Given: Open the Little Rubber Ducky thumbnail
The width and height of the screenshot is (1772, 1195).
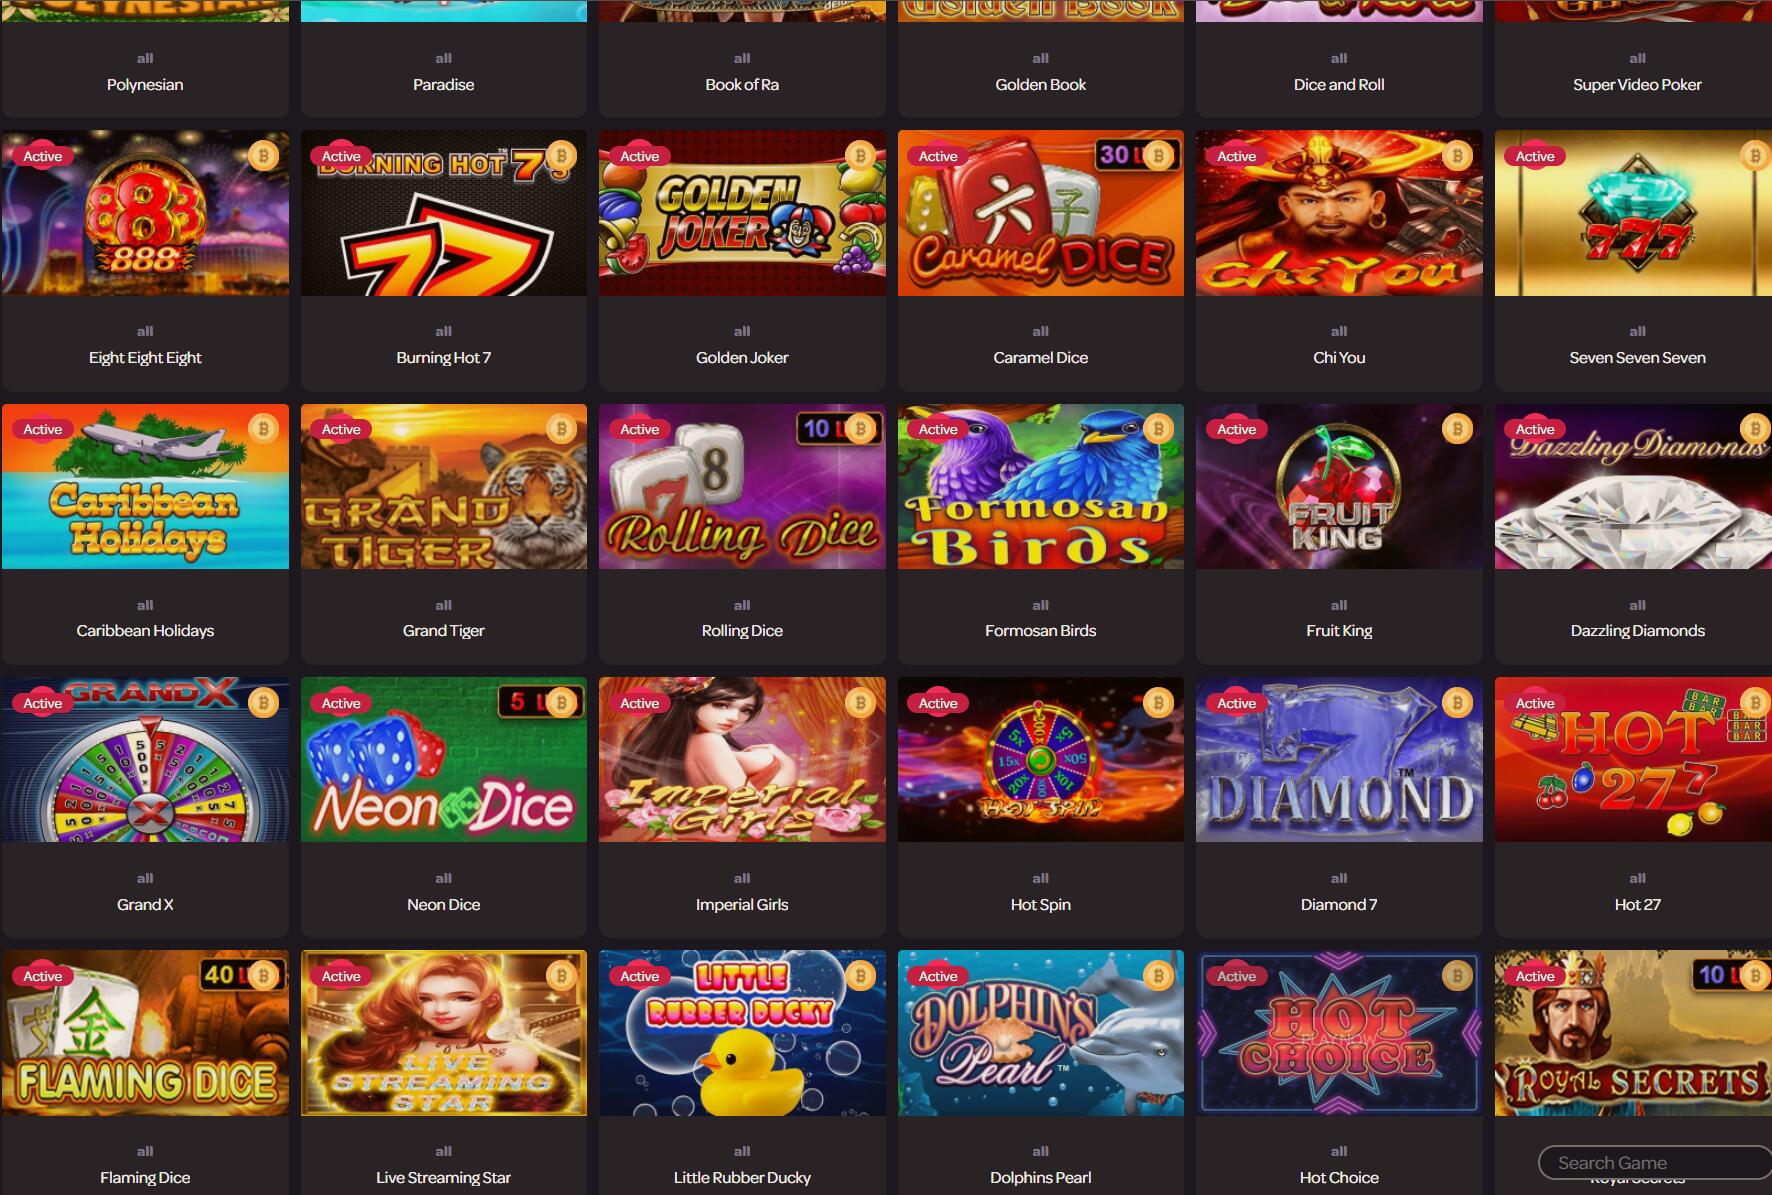Looking at the screenshot, I should pos(742,1033).
